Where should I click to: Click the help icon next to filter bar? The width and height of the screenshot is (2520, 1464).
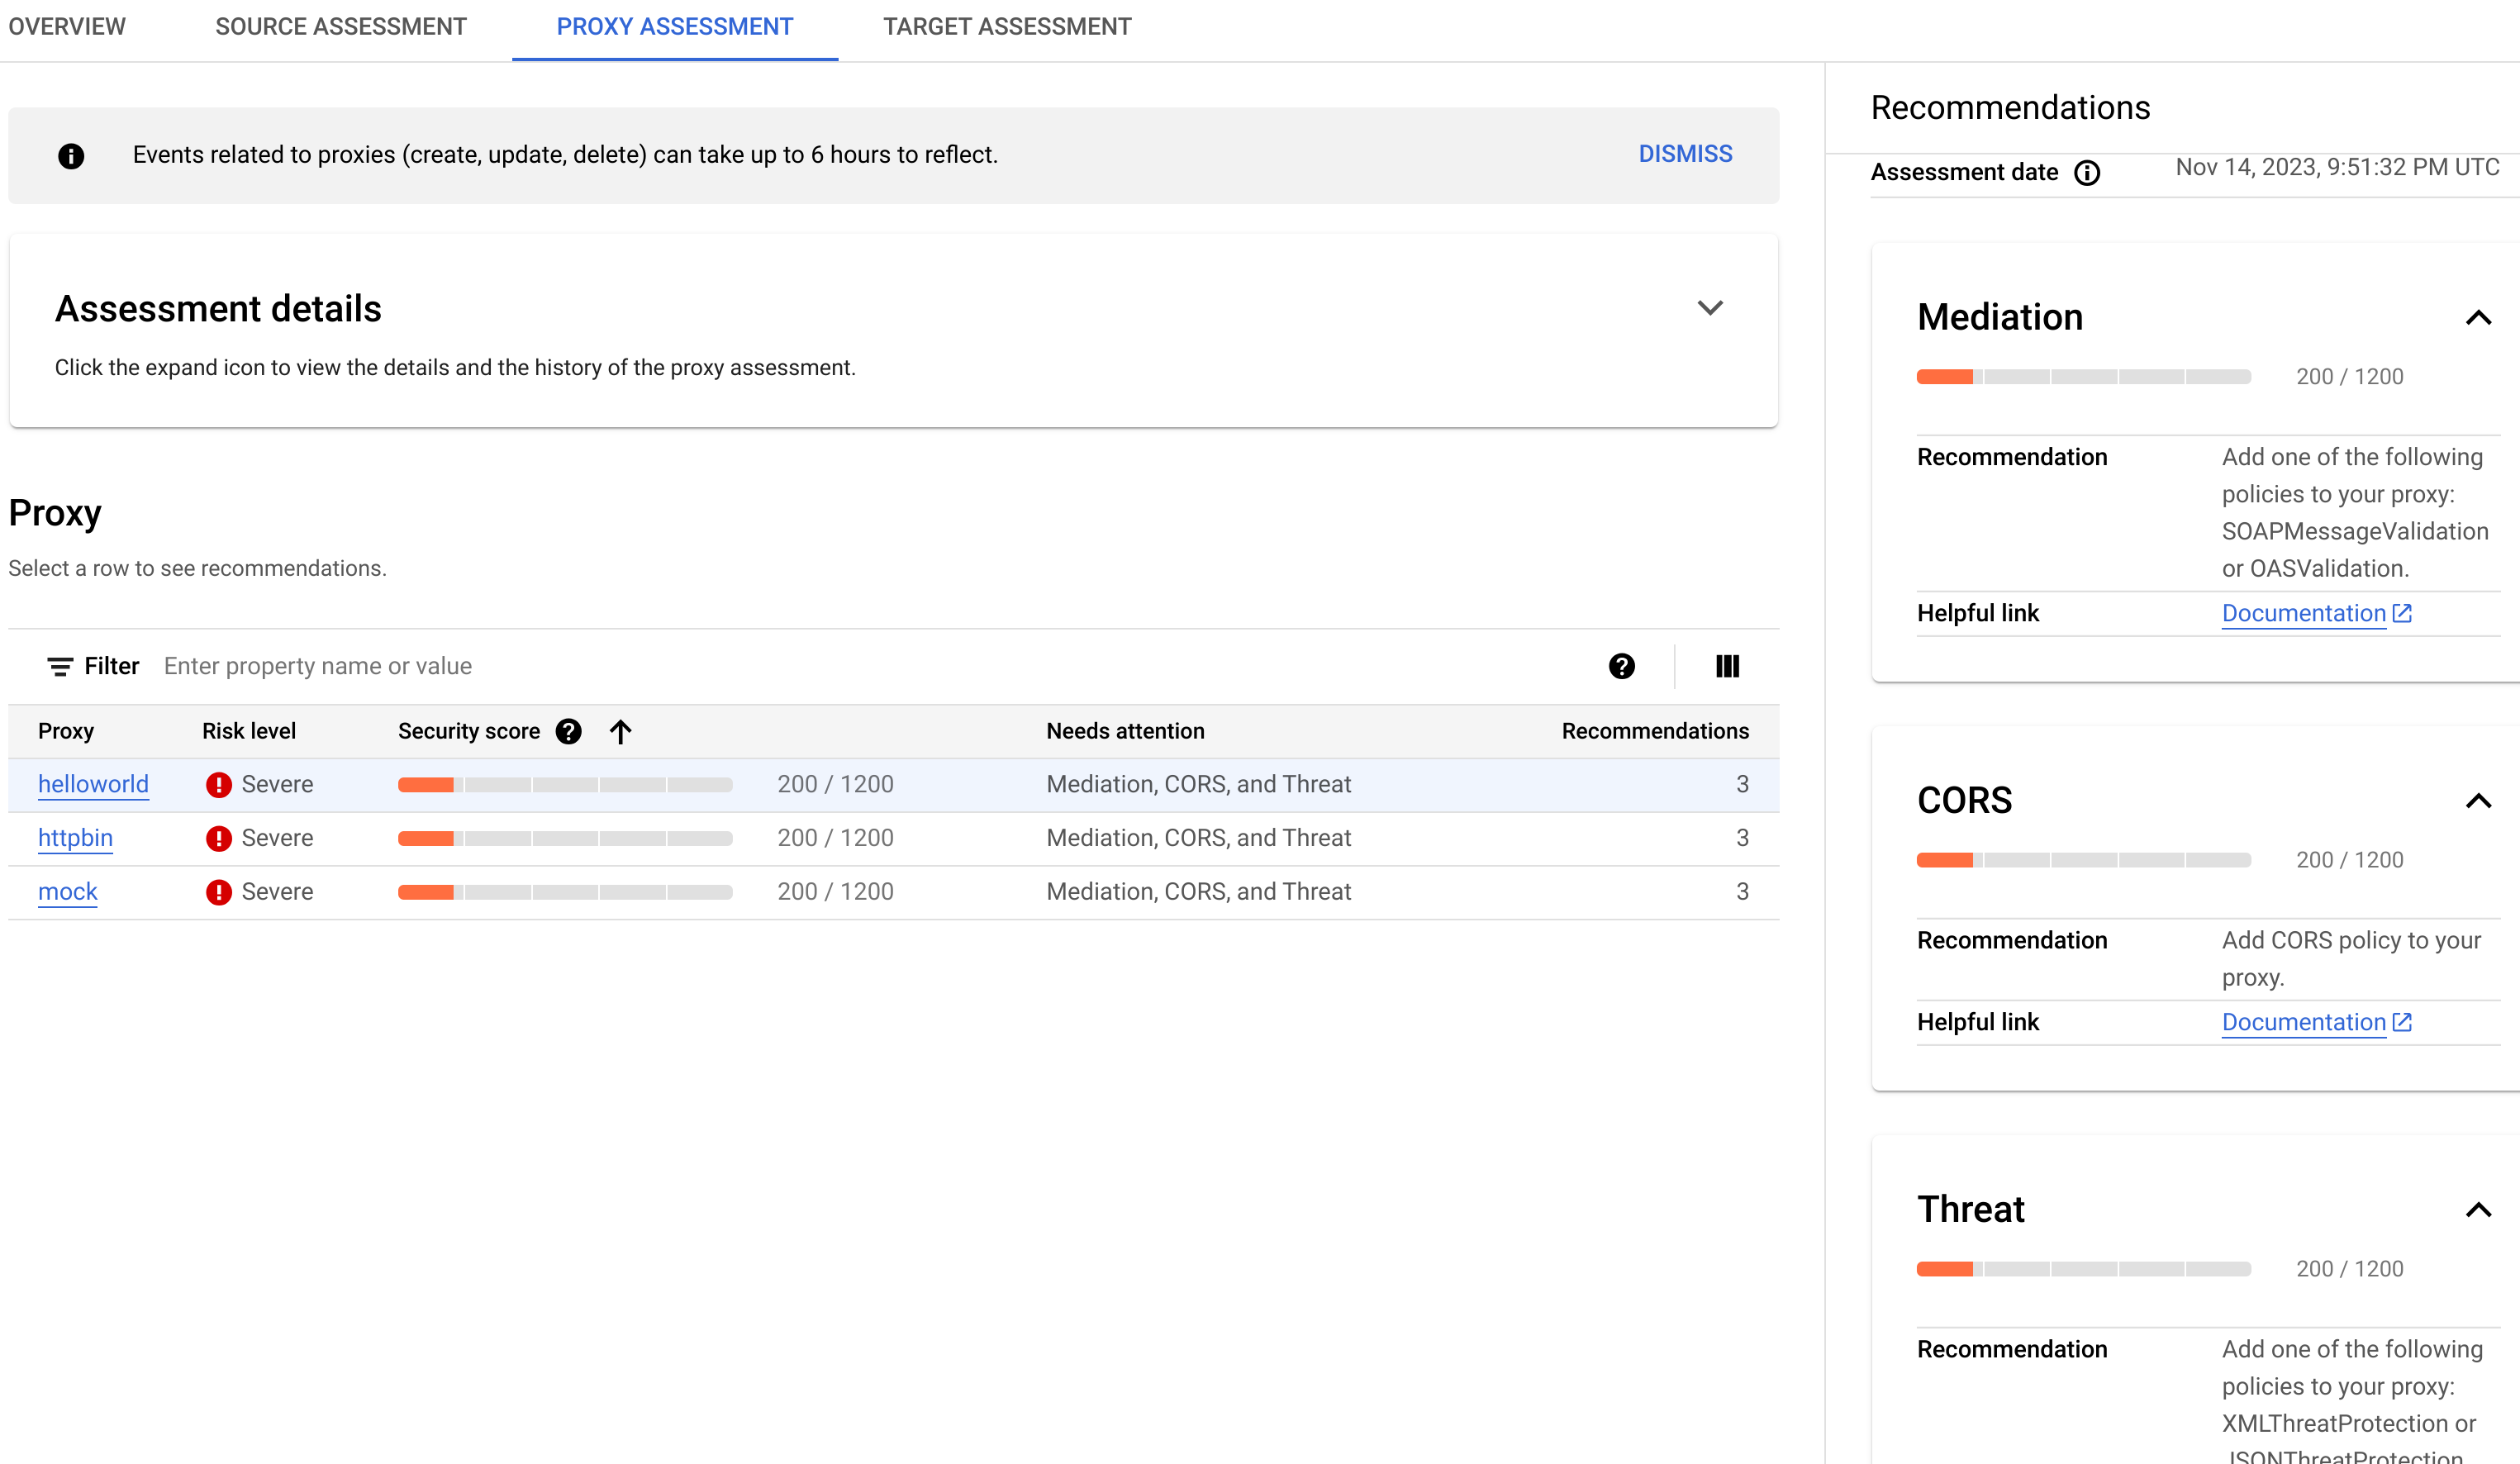(x=1621, y=664)
